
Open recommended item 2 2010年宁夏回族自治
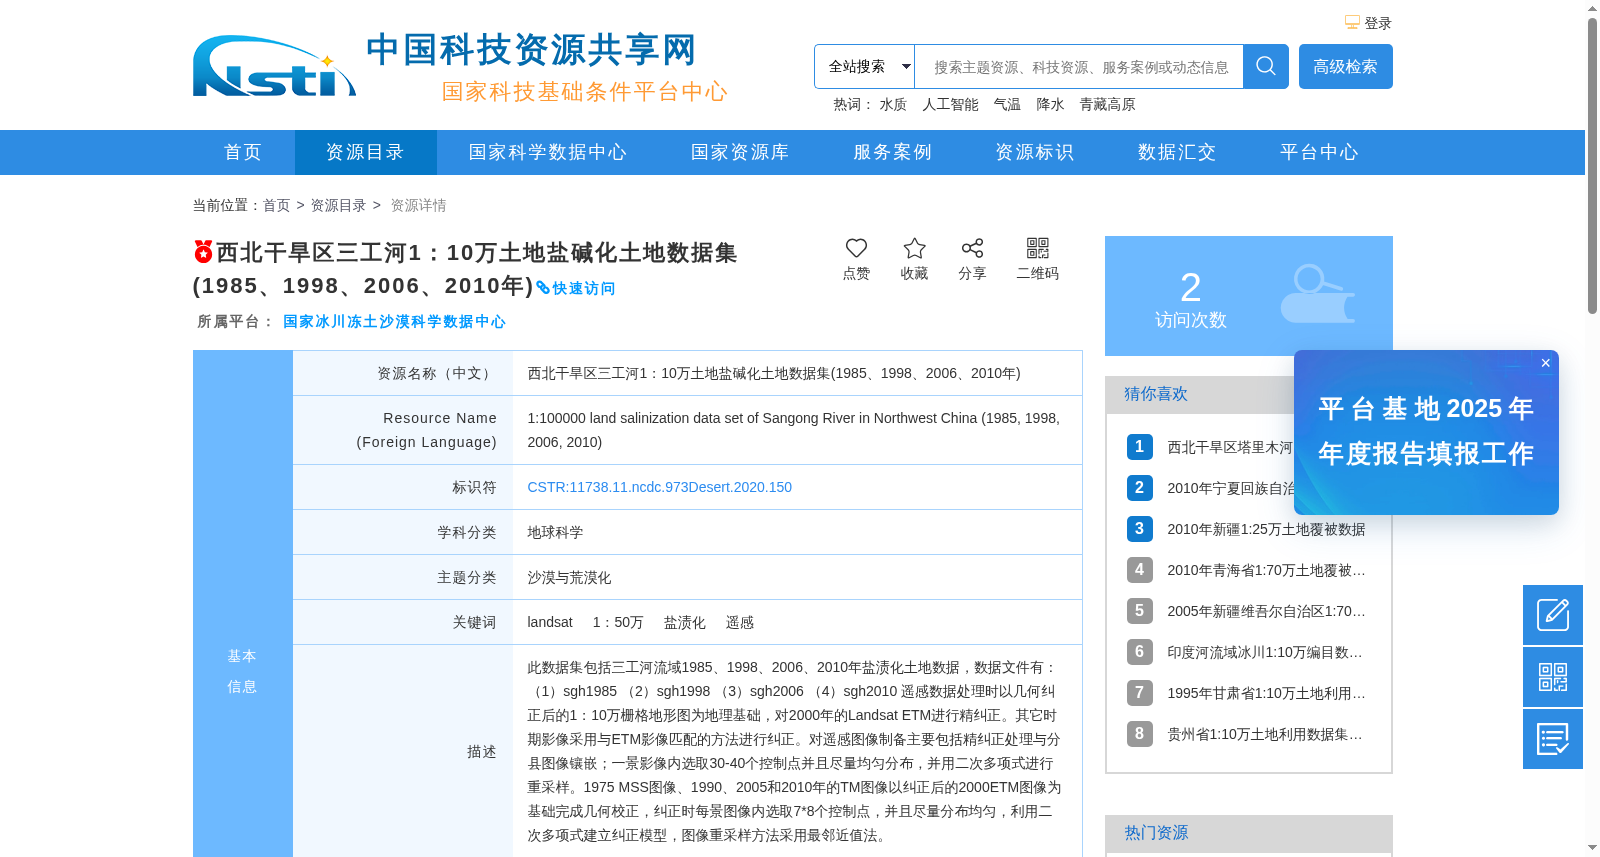coord(1231,488)
